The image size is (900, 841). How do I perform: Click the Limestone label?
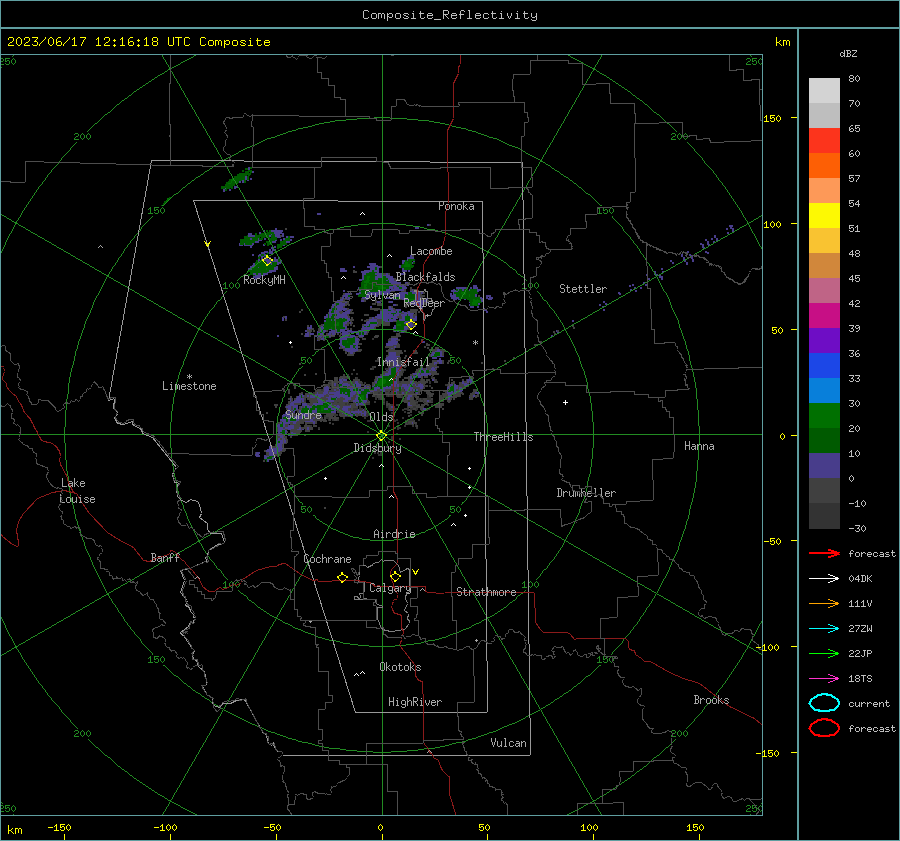(x=189, y=386)
